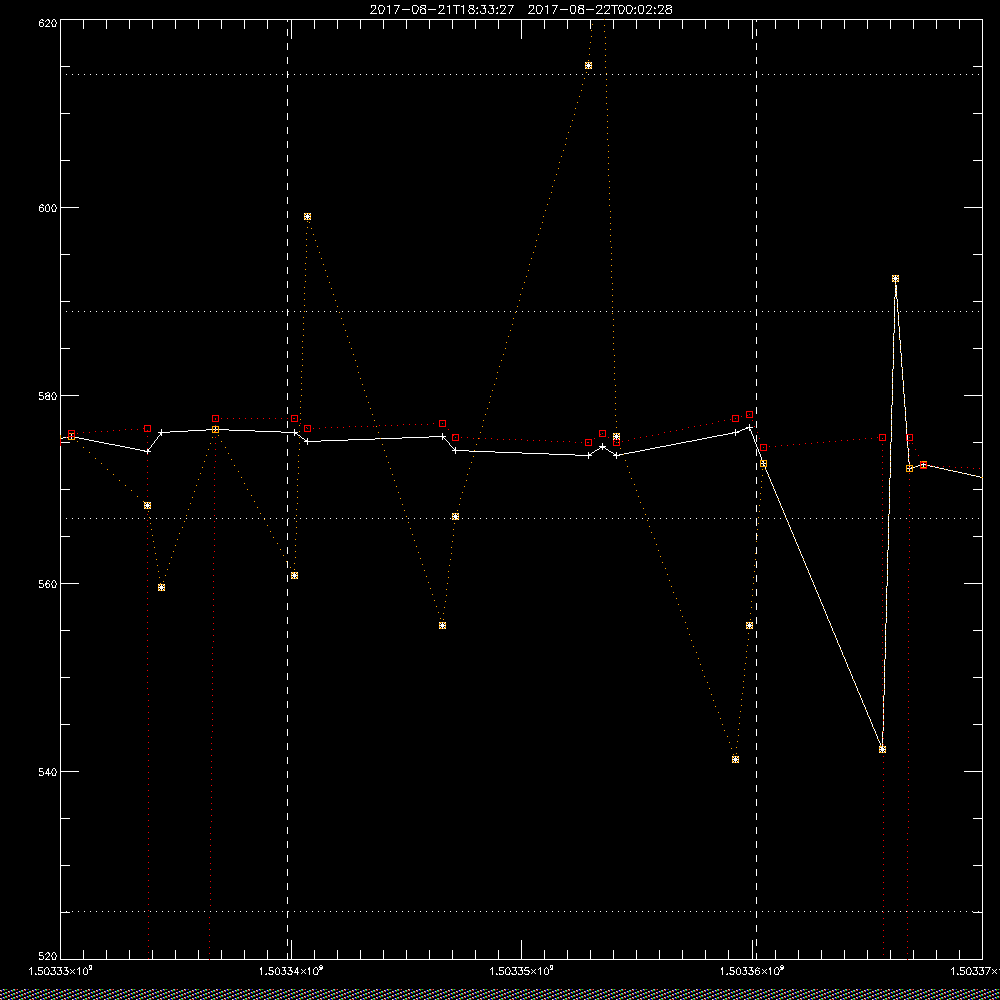Image resolution: width=1000 pixels, height=1000 pixels.
Task: Click the y-axis label 520
Action: pyautogui.click(x=48, y=956)
